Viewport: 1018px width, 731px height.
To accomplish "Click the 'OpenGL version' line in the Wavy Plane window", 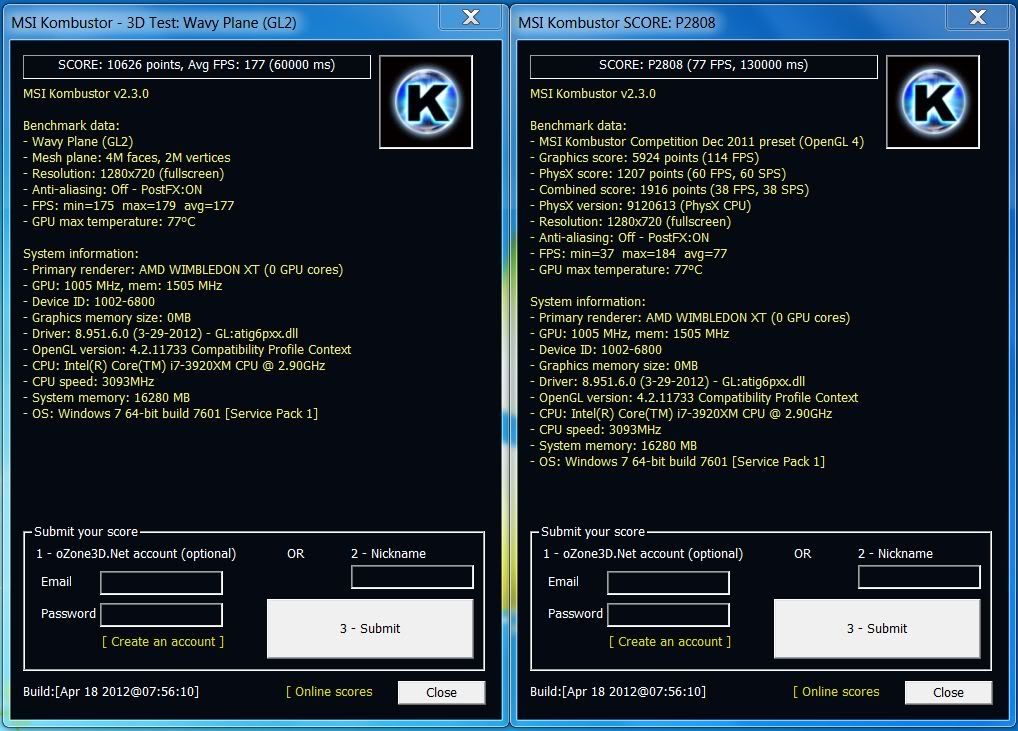I will click(x=188, y=350).
